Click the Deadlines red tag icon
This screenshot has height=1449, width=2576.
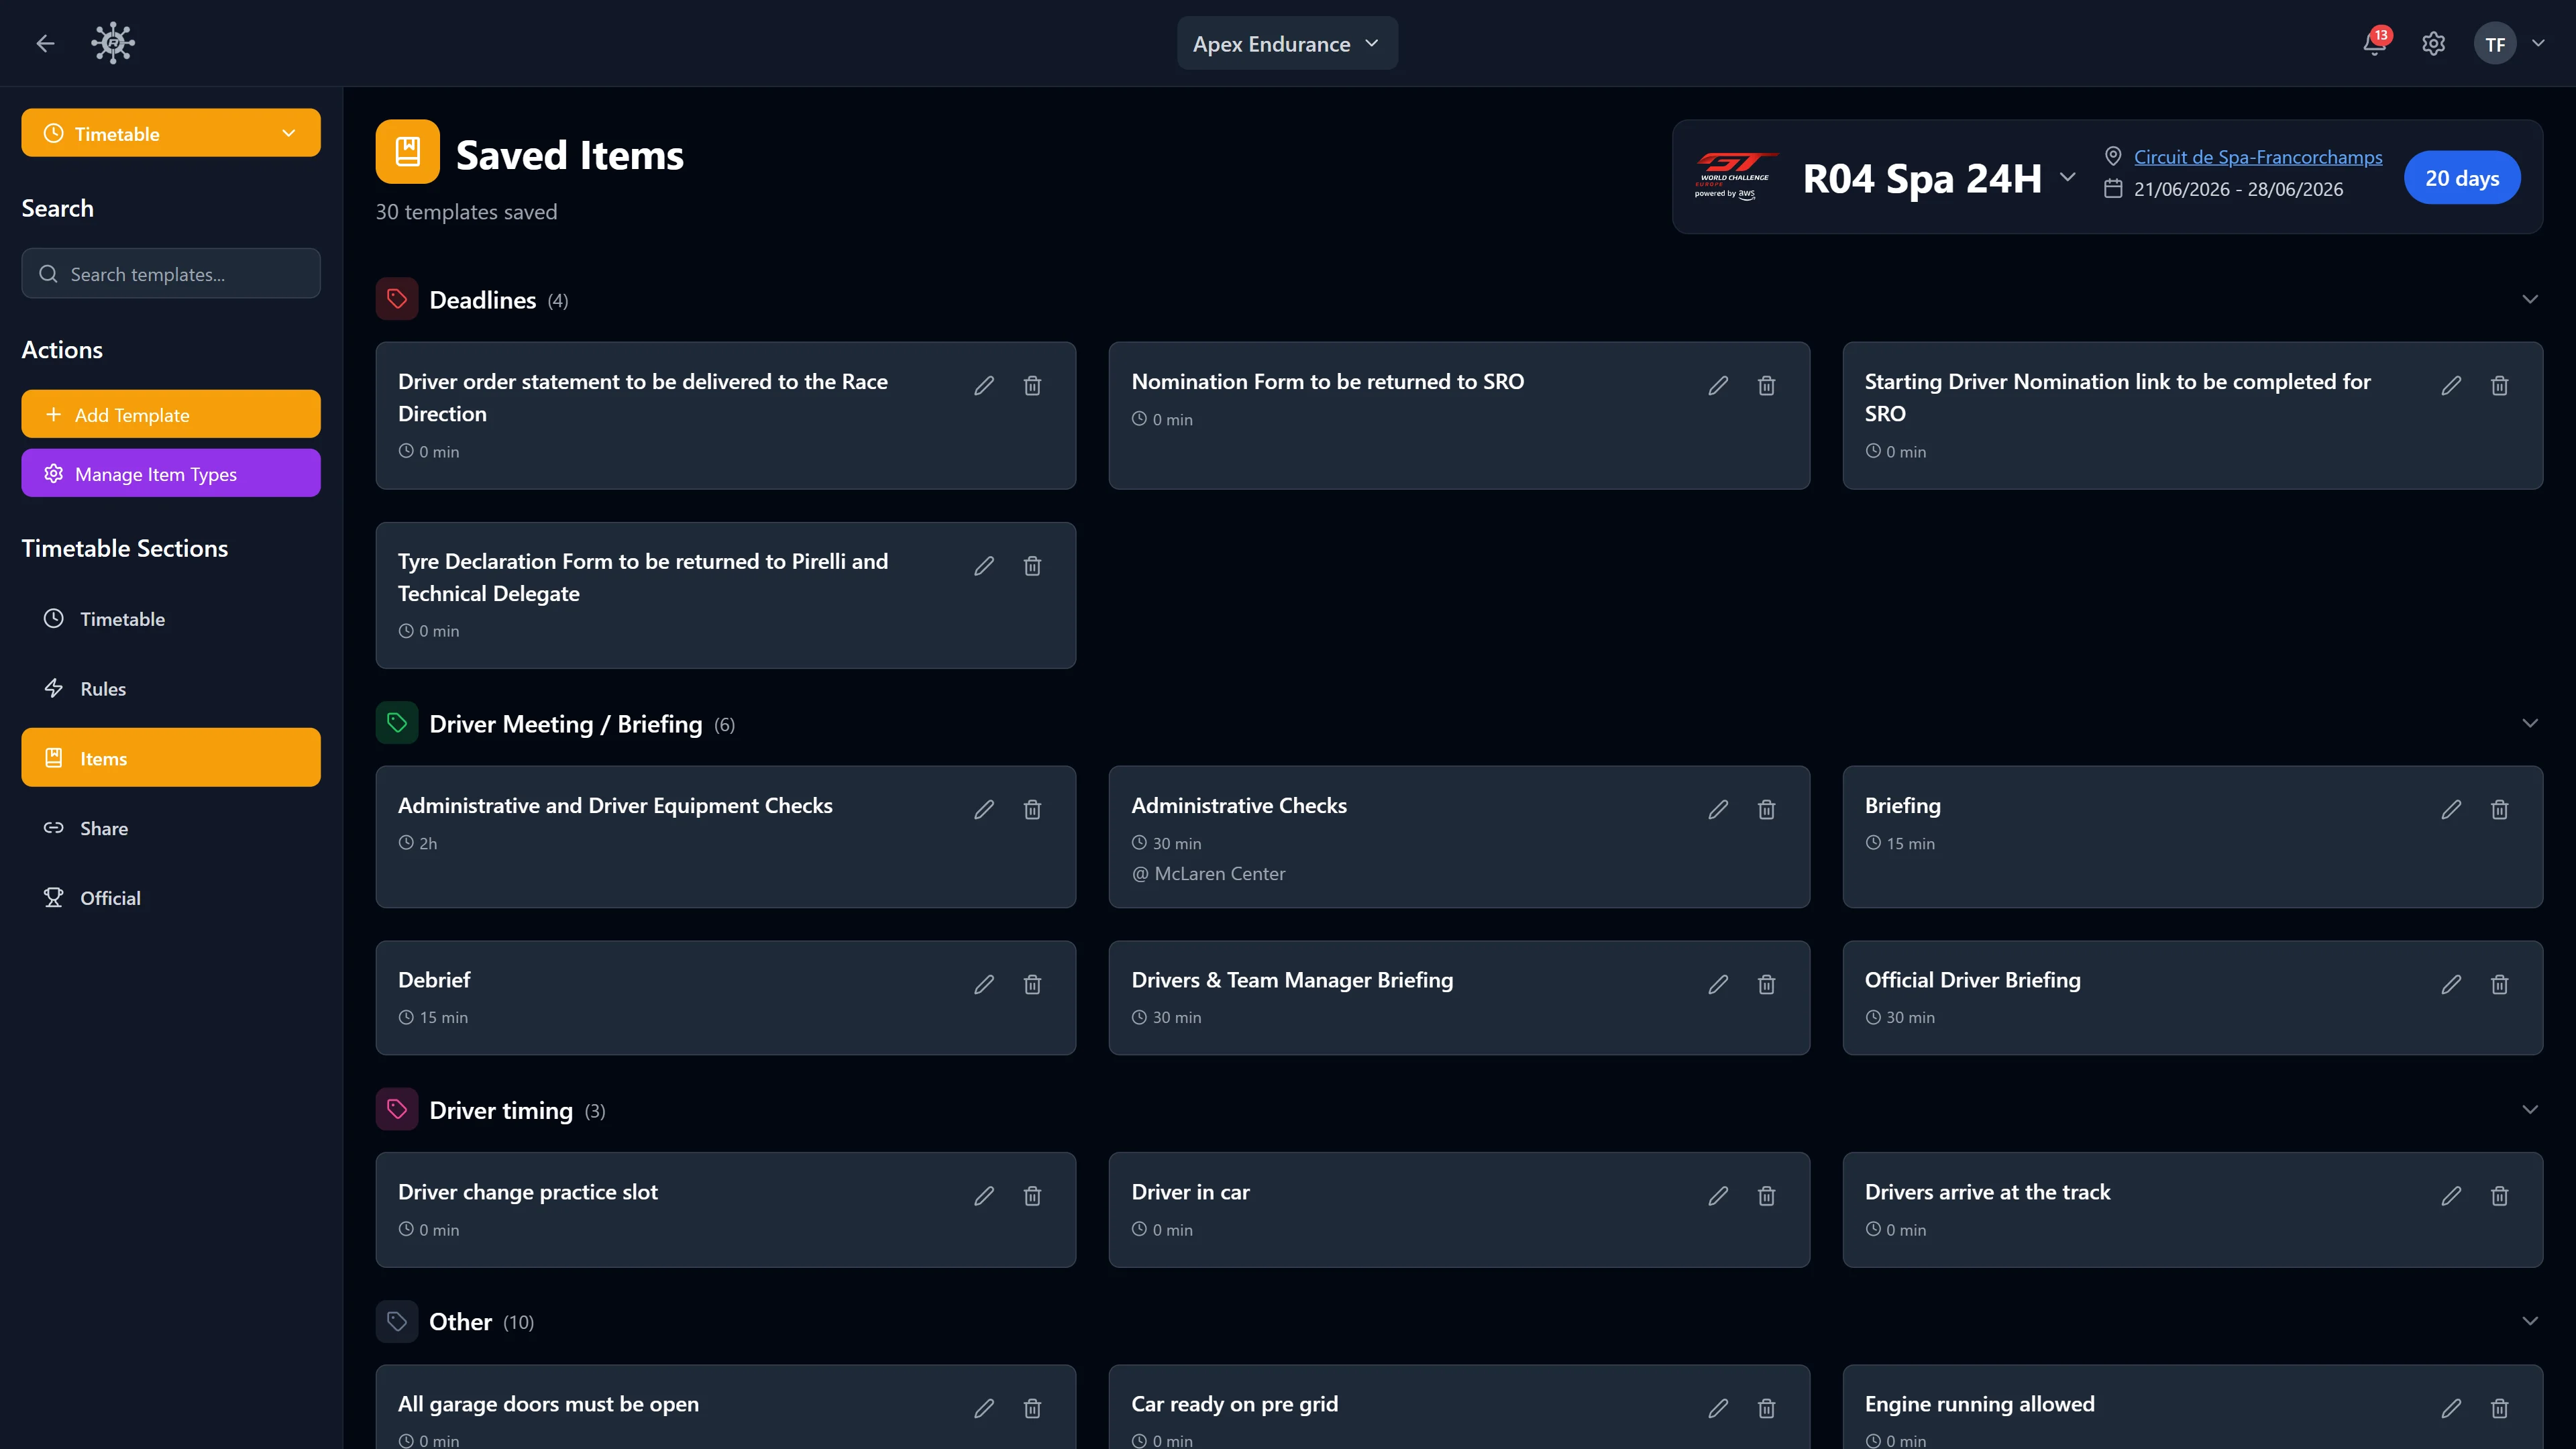[397, 299]
